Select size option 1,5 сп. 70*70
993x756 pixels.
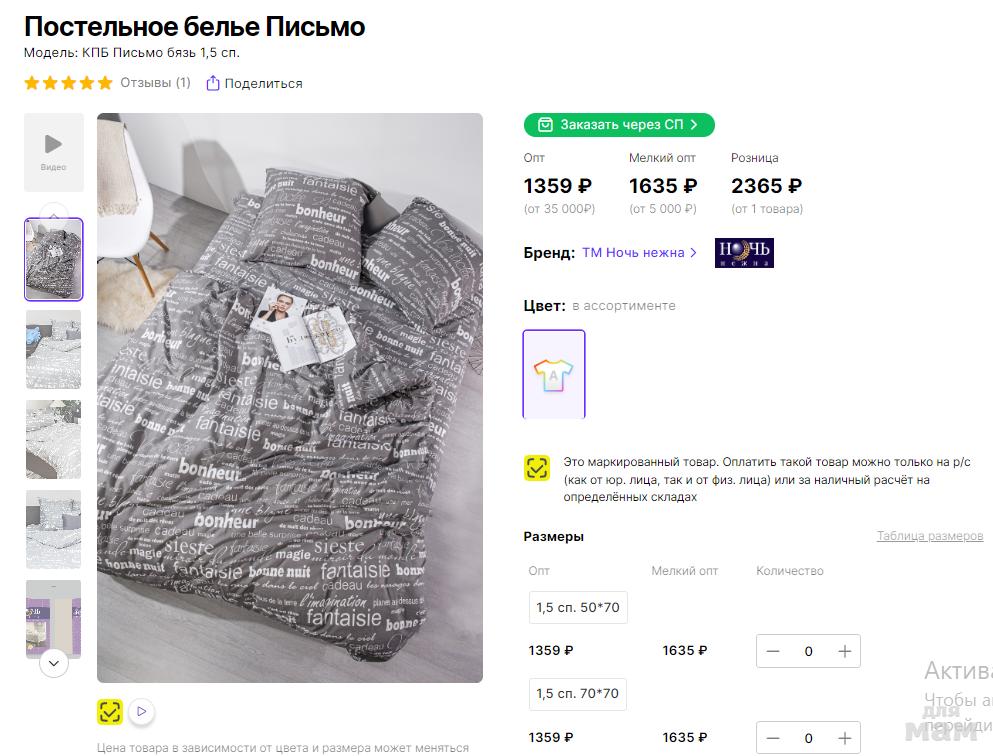(577, 693)
